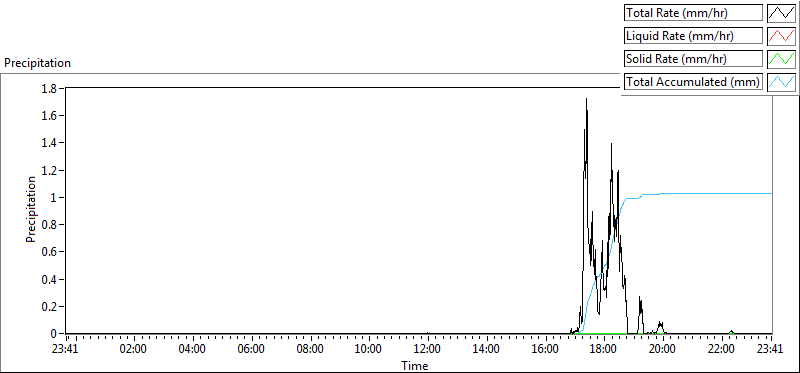The height and width of the screenshot is (373, 800).
Task: Click the Time x-axis label
Action: [x=414, y=365]
